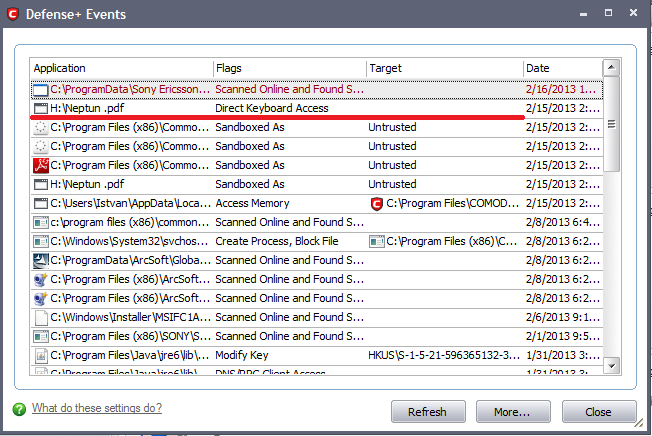Click the vertical scrollbar thumb
The image size is (652, 436).
coord(611,124)
